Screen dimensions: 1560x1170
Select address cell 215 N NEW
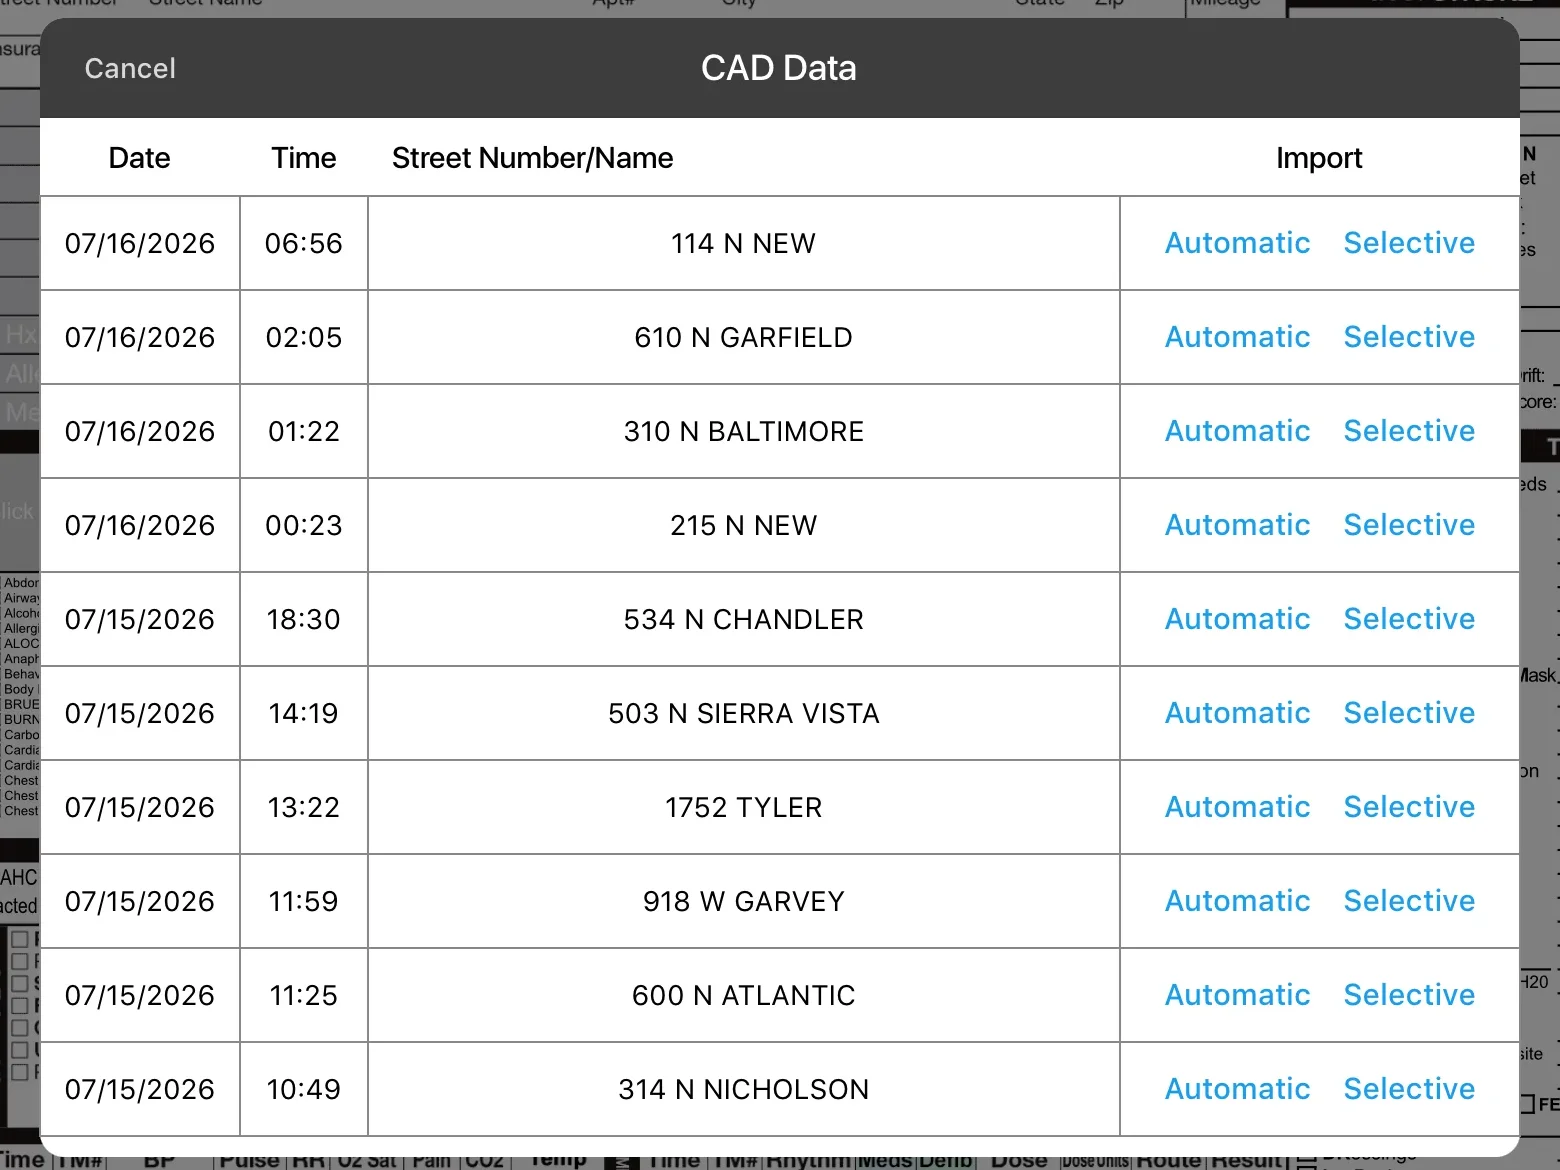pos(743,525)
